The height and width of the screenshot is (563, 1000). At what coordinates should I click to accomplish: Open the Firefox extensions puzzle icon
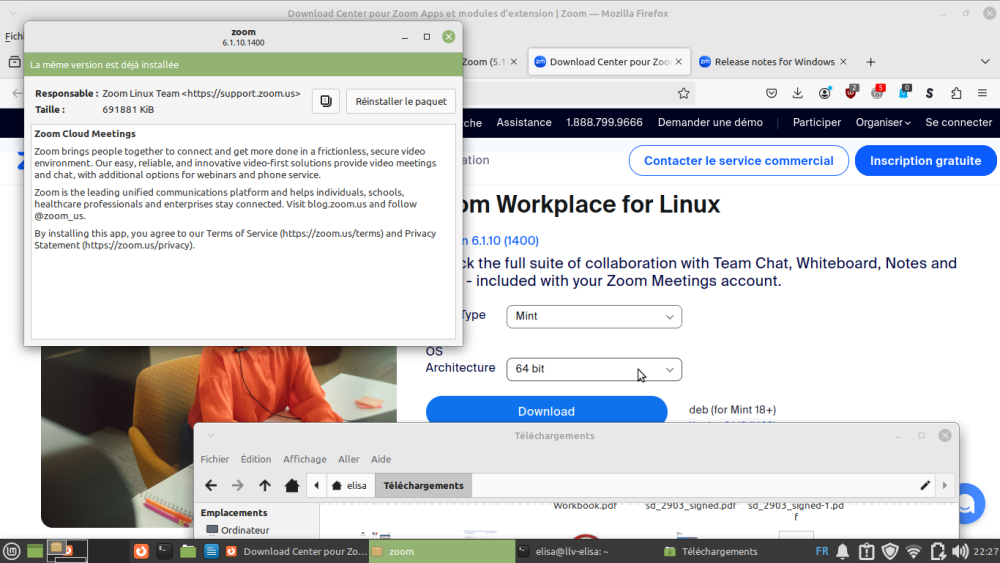click(956, 93)
